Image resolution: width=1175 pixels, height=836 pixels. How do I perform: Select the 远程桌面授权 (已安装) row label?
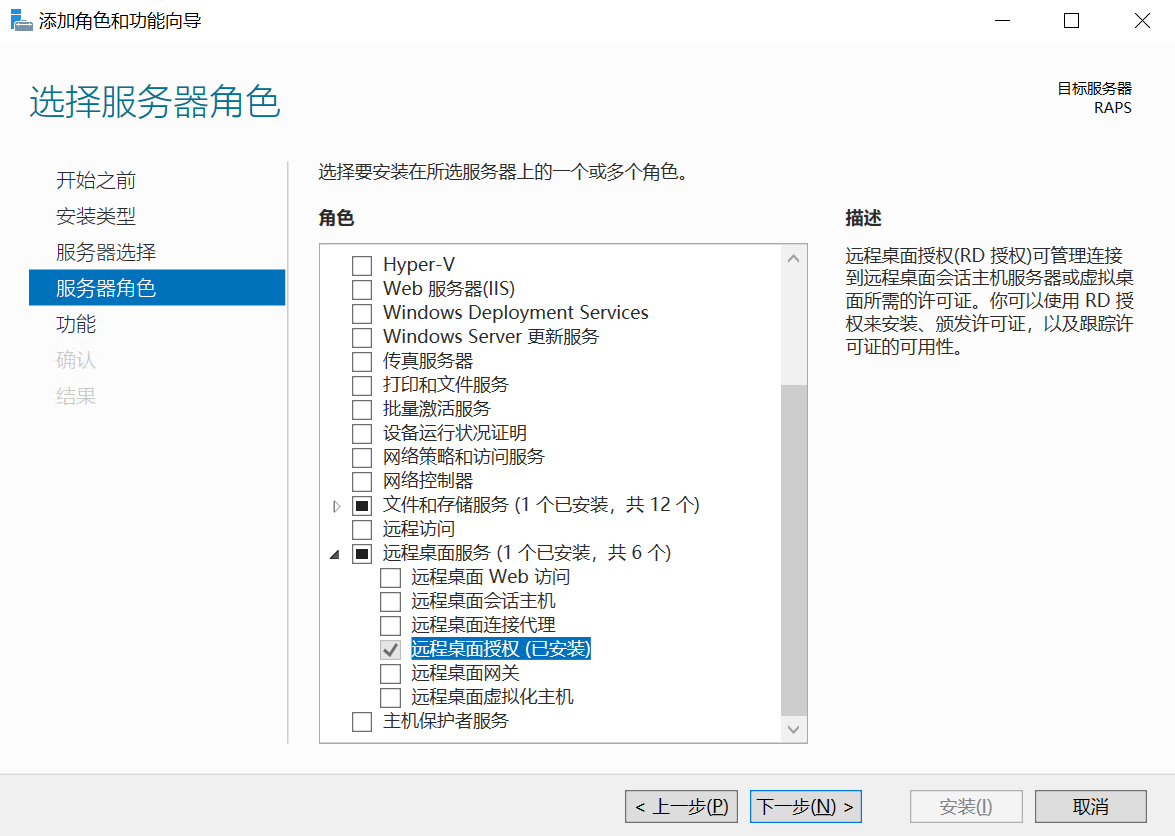click(501, 649)
